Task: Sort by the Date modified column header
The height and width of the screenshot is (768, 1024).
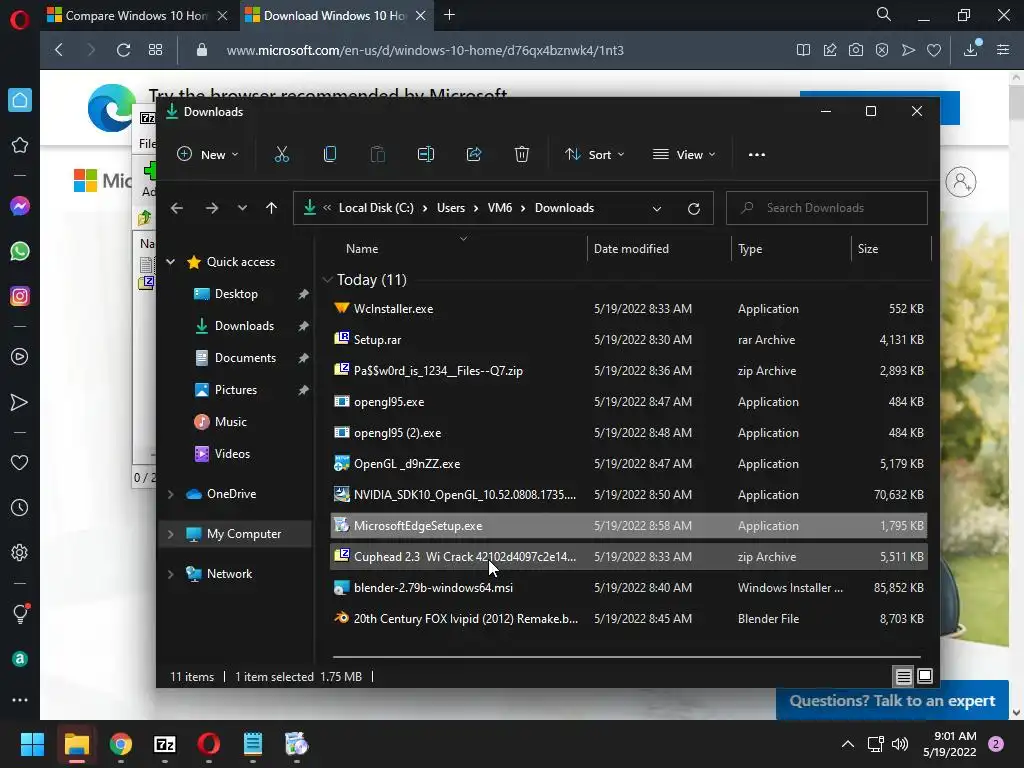Action: click(631, 249)
